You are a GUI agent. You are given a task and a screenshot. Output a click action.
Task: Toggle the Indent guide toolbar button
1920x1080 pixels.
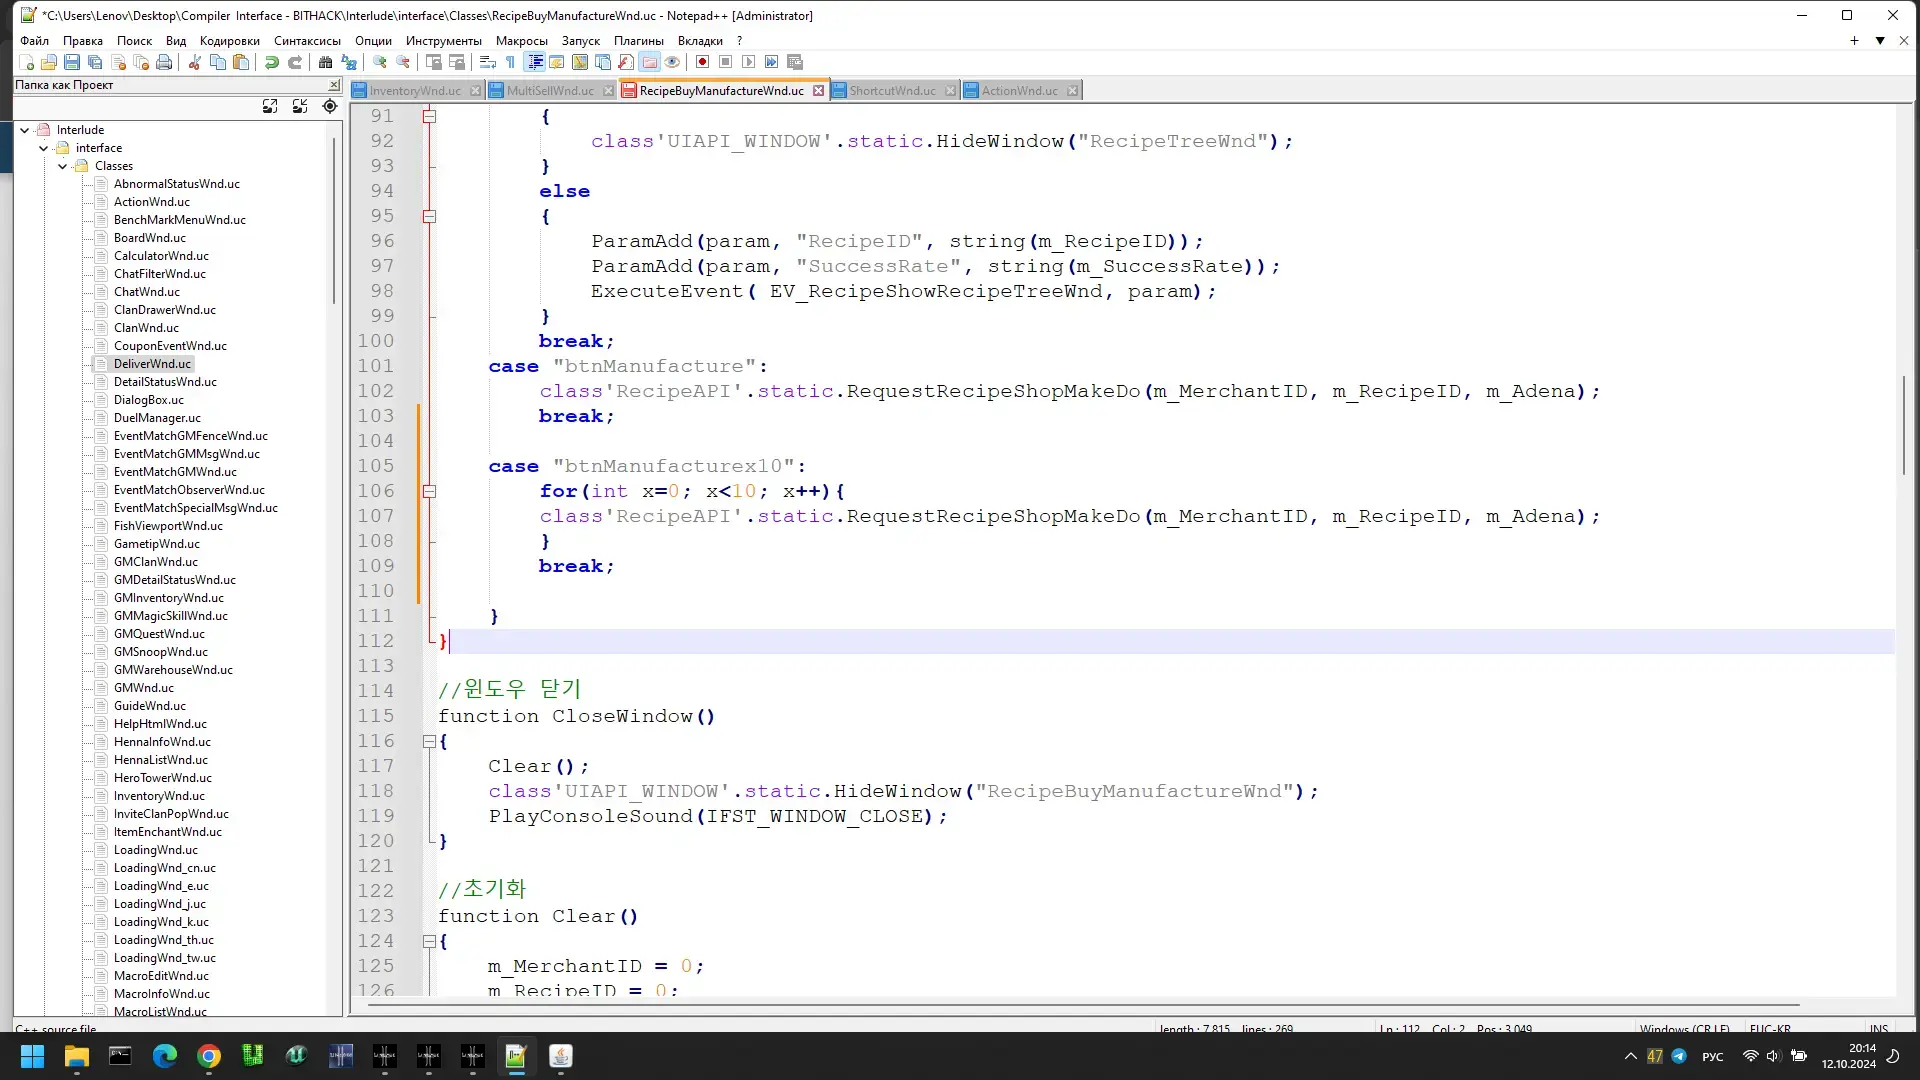(x=535, y=62)
